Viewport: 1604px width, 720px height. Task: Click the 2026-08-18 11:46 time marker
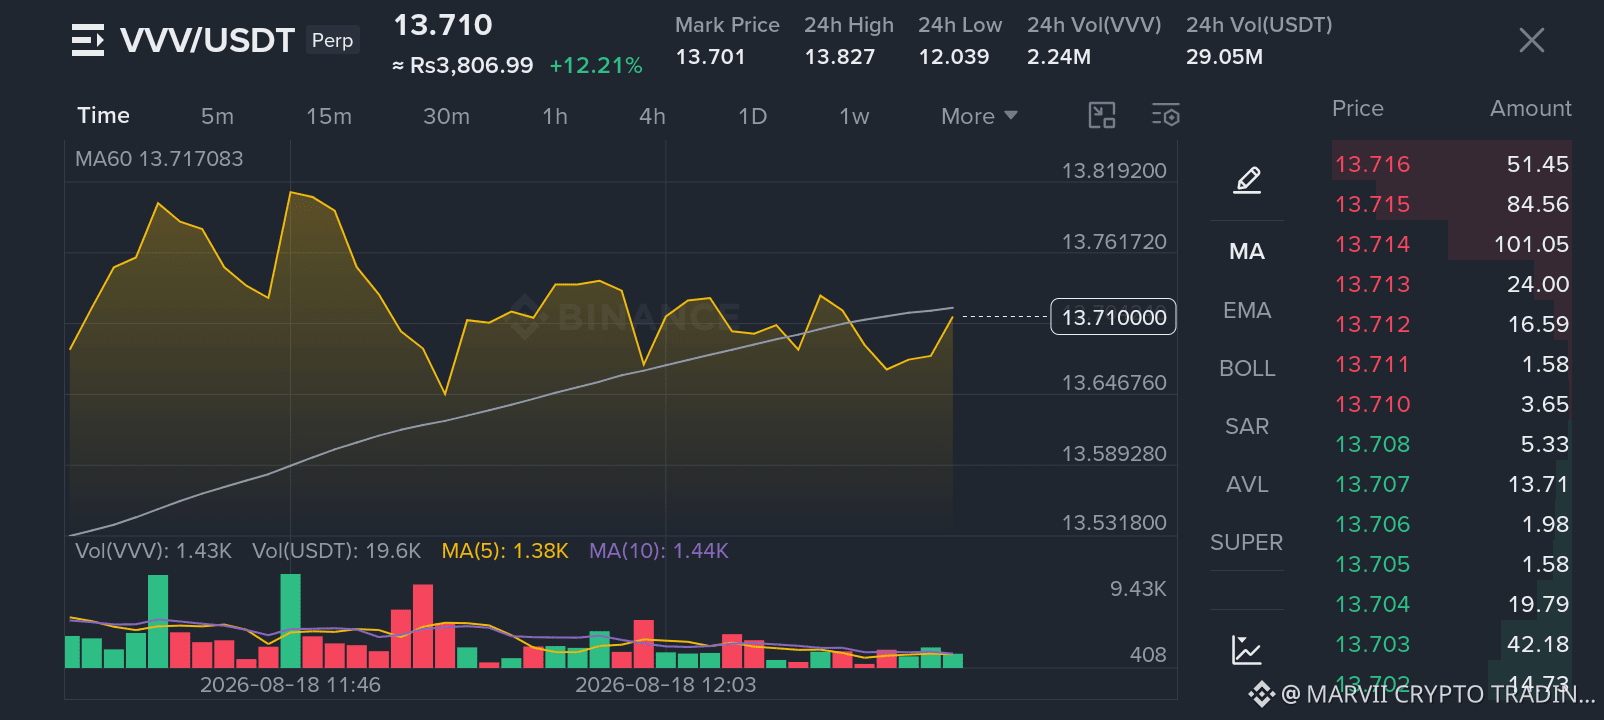[x=290, y=685]
